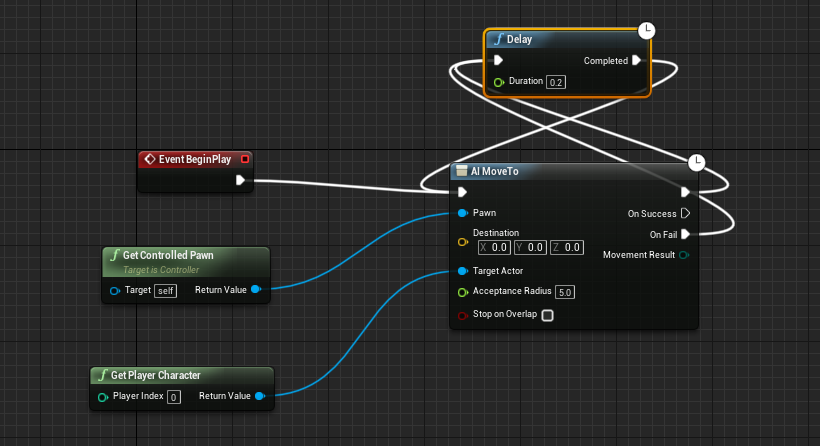Edit the Destination Y value field

(x=530, y=247)
